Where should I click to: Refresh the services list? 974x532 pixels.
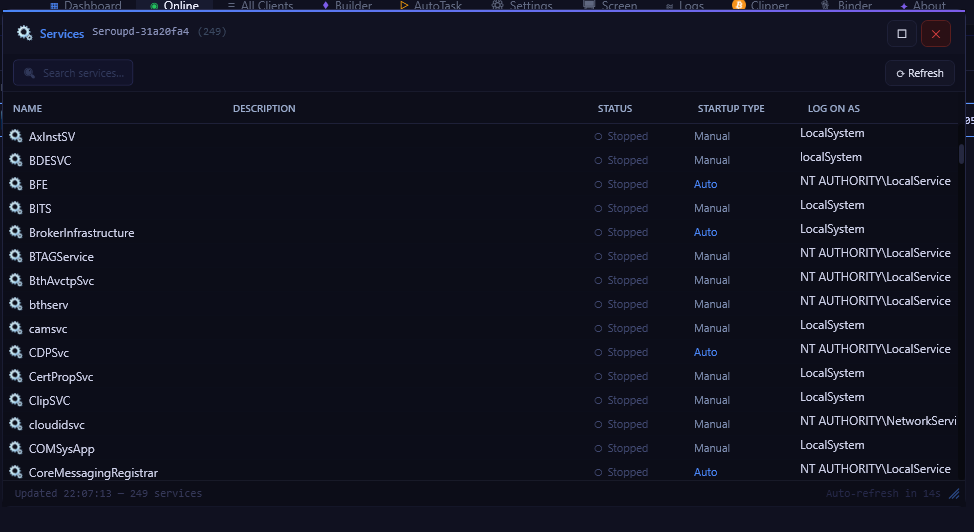point(920,73)
